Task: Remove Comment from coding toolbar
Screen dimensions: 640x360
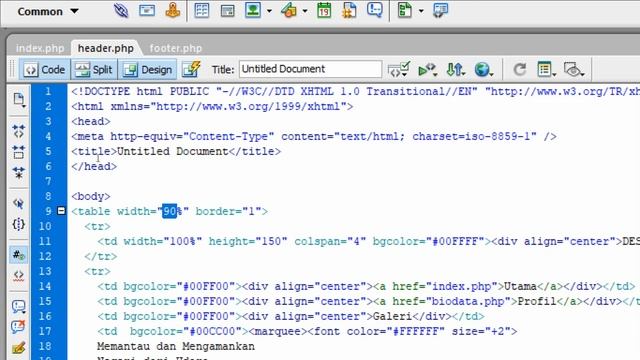Action: [x=18, y=327]
